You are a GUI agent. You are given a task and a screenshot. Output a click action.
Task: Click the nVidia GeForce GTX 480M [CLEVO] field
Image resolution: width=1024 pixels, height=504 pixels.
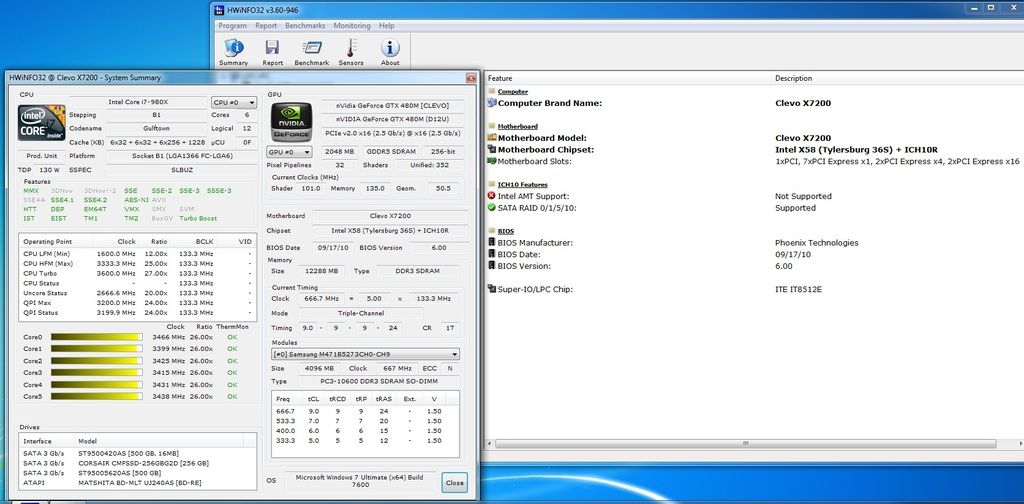tap(393, 106)
